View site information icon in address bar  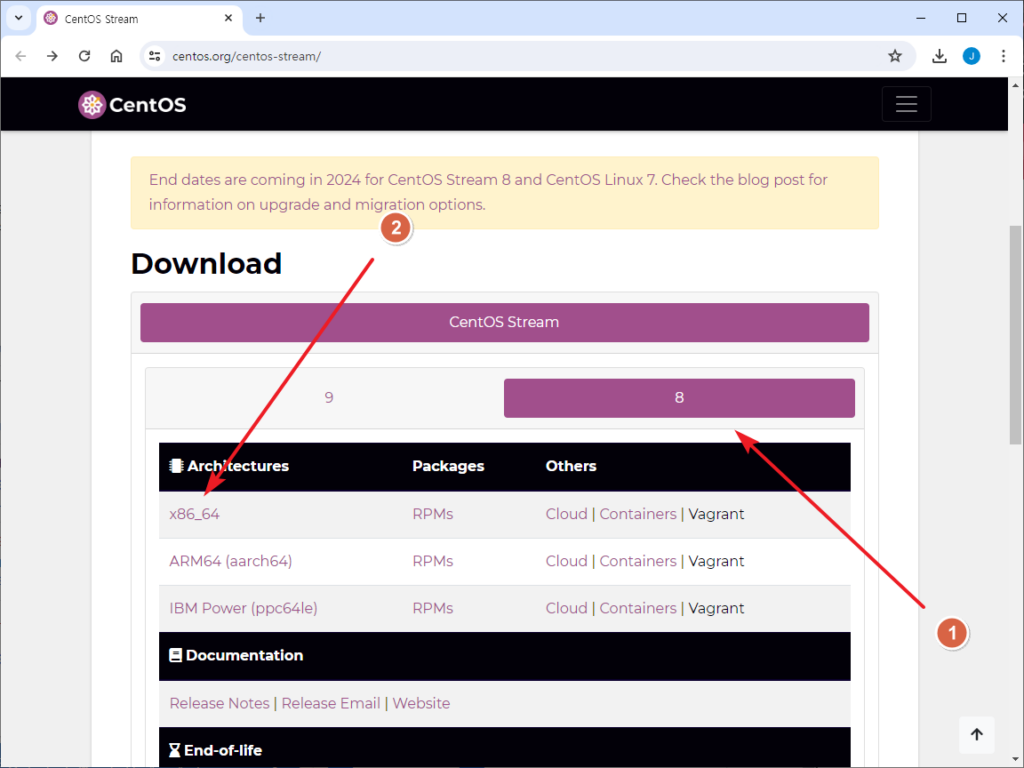(154, 56)
